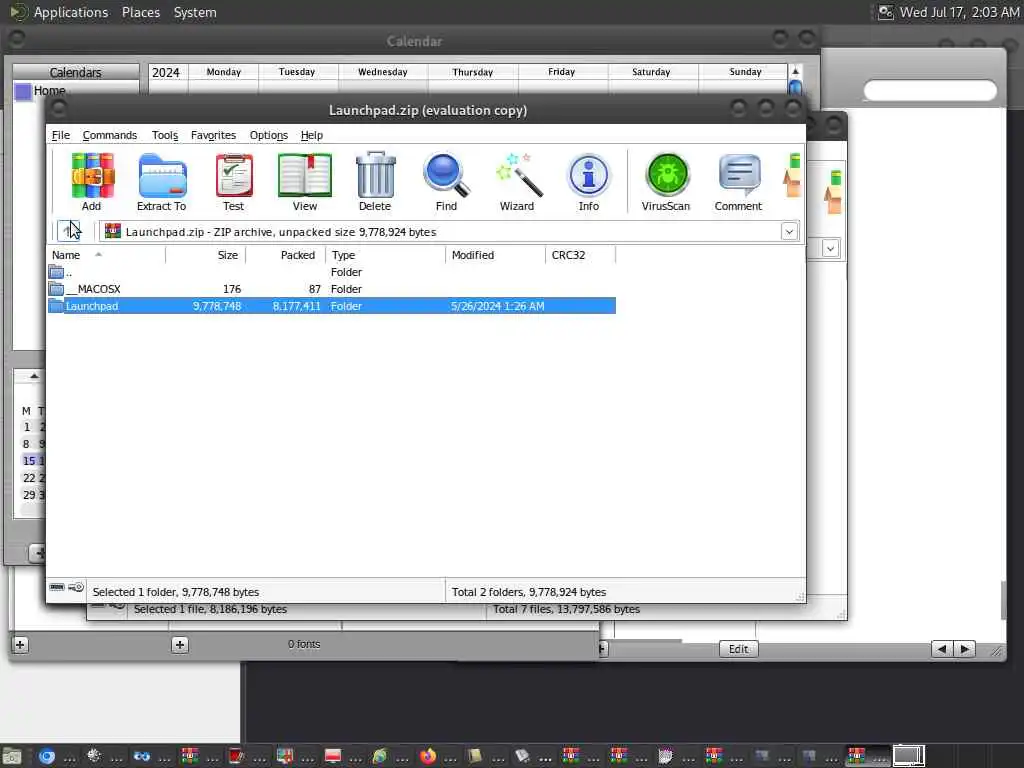Click the Delete trash can icon
The image size is (1024, 768).
[x=375, y=181]
